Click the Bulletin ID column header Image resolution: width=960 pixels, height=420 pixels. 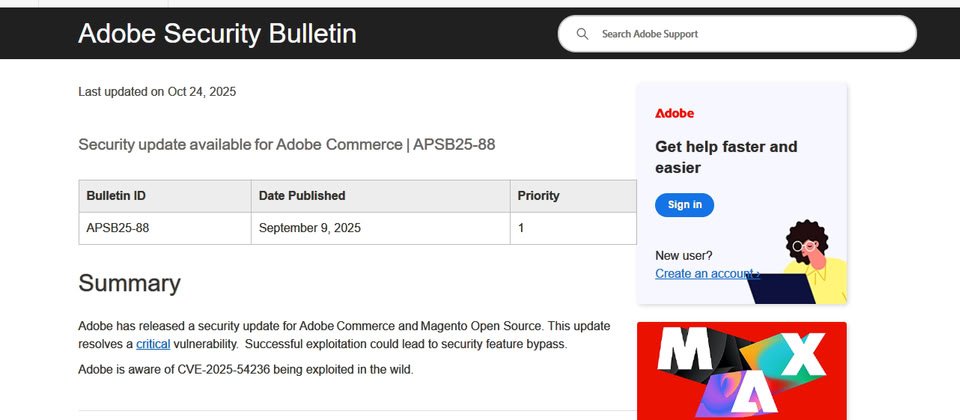click(x=116, y=196)
